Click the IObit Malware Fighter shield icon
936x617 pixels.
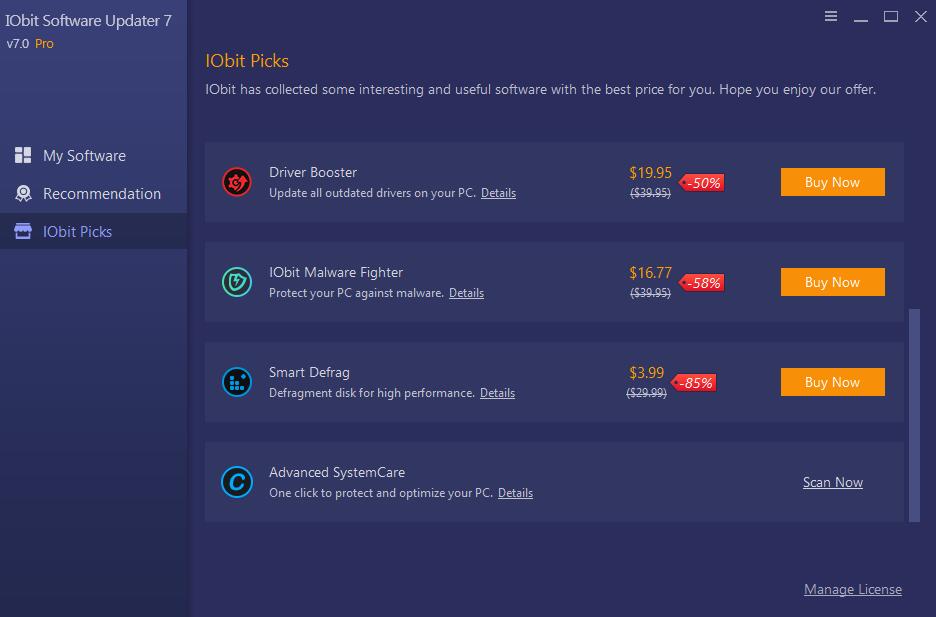pos(237,282)
